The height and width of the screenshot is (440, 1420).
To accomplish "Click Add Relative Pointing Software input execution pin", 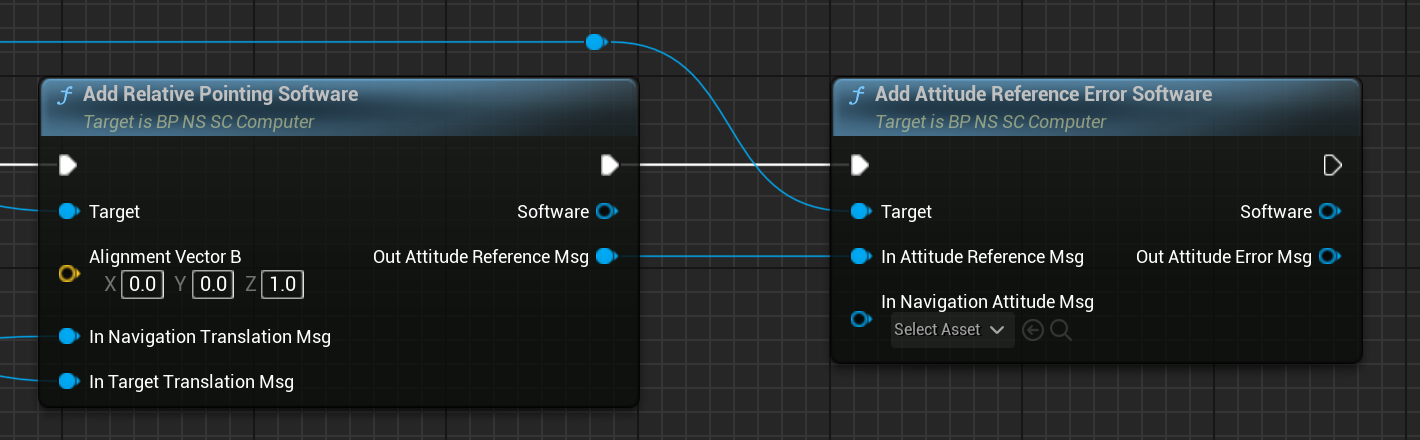I will pyautogui.click(x=68, y=164).
